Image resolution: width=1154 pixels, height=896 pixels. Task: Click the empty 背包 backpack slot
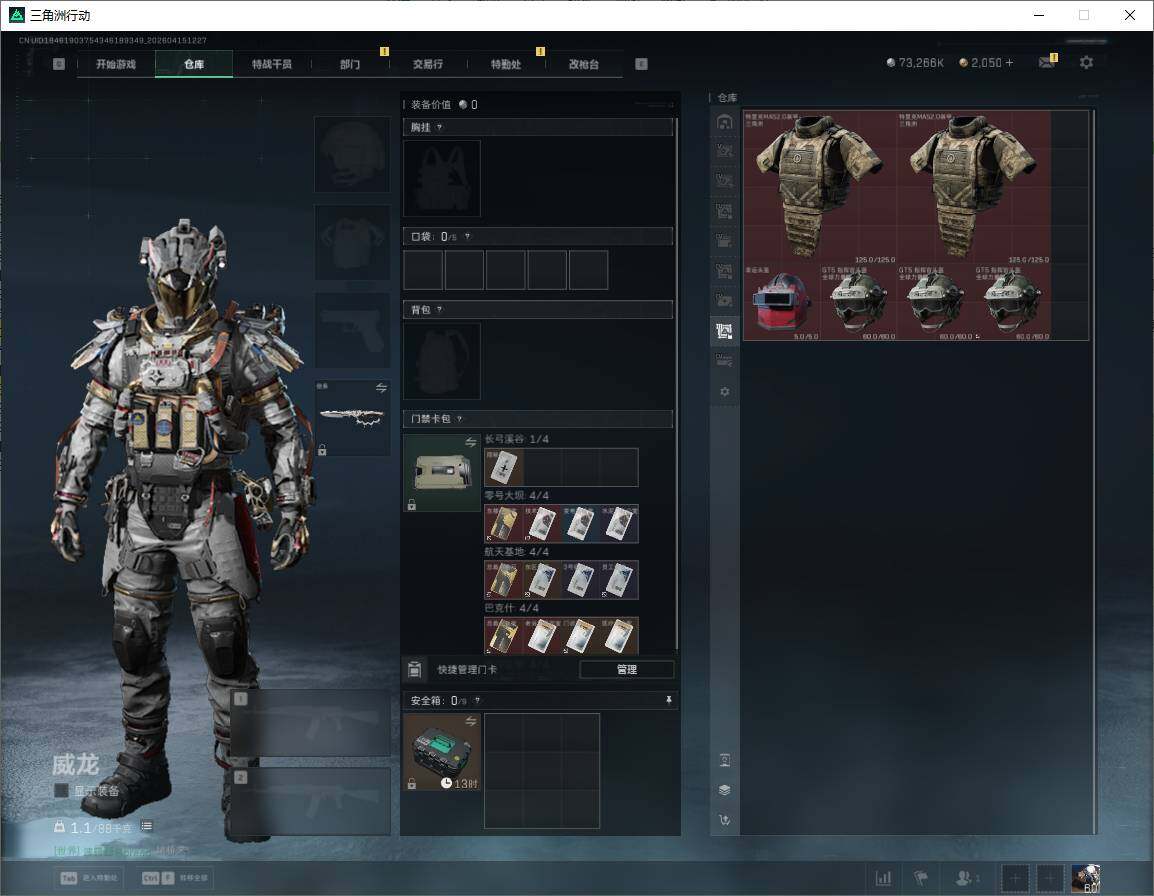[x=442, y=361]
